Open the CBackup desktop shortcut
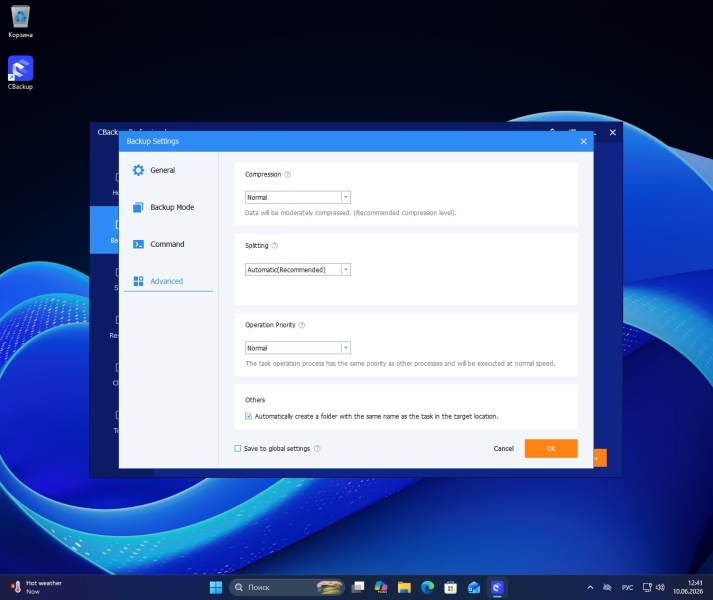Image resolution: width=713 pixels, height=600 pixels. [x=20, y=73]
